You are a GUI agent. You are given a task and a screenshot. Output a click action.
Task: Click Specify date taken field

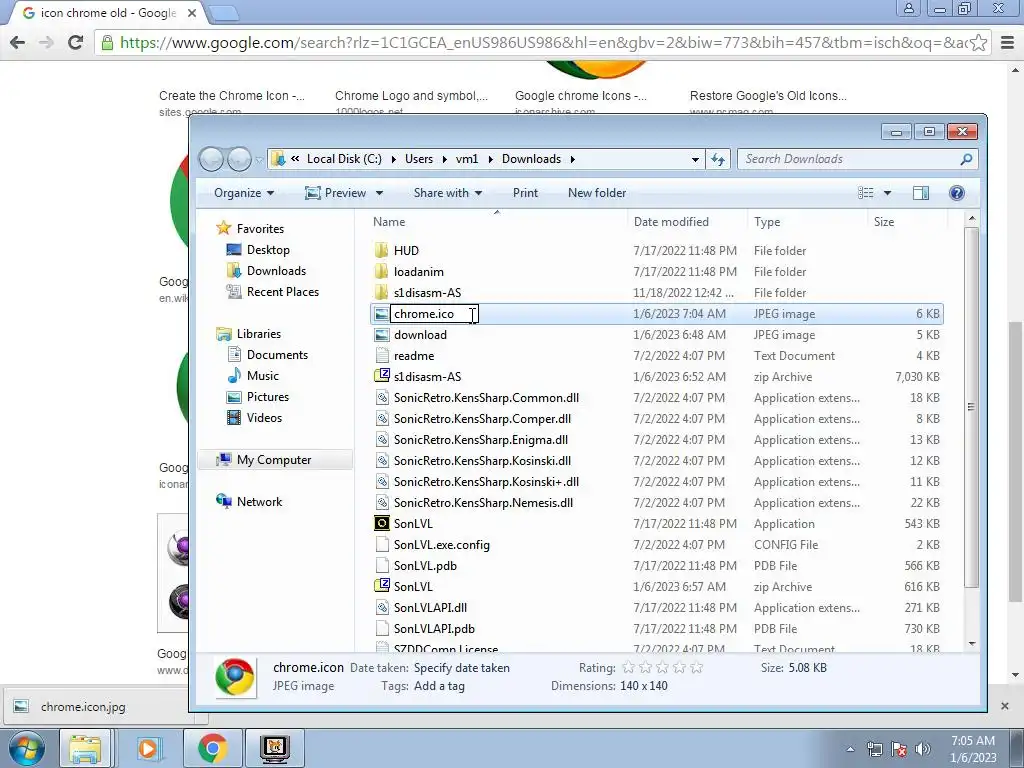tap(462, 667)
